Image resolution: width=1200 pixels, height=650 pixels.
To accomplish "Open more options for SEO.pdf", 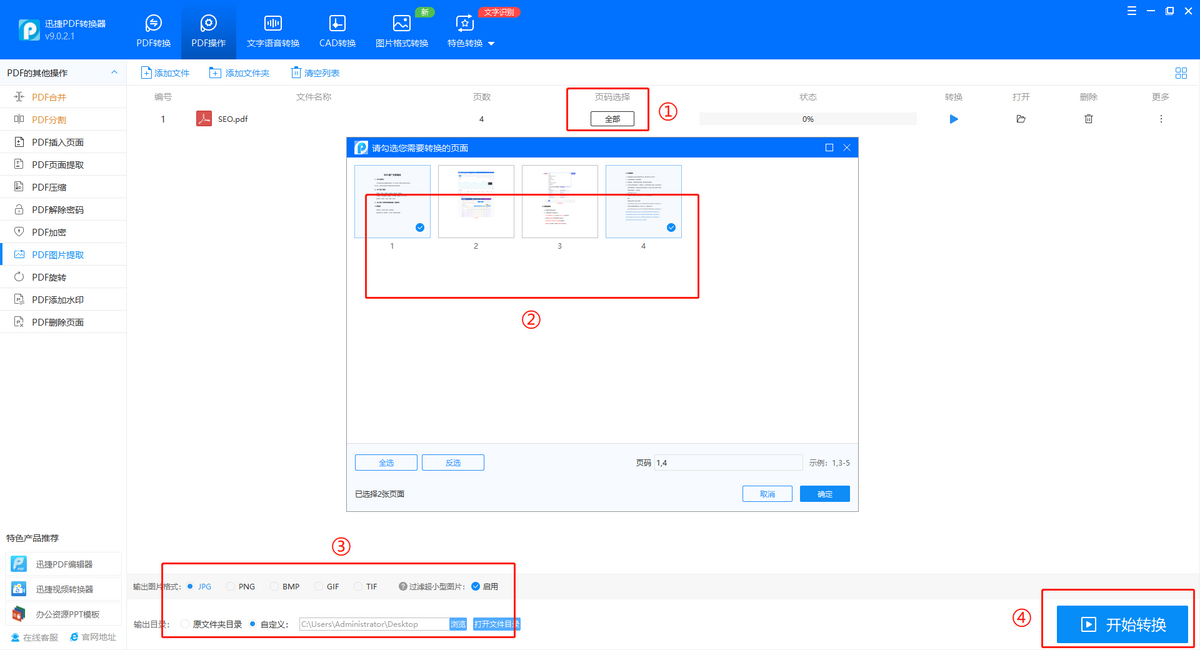I will (1161, 119).
